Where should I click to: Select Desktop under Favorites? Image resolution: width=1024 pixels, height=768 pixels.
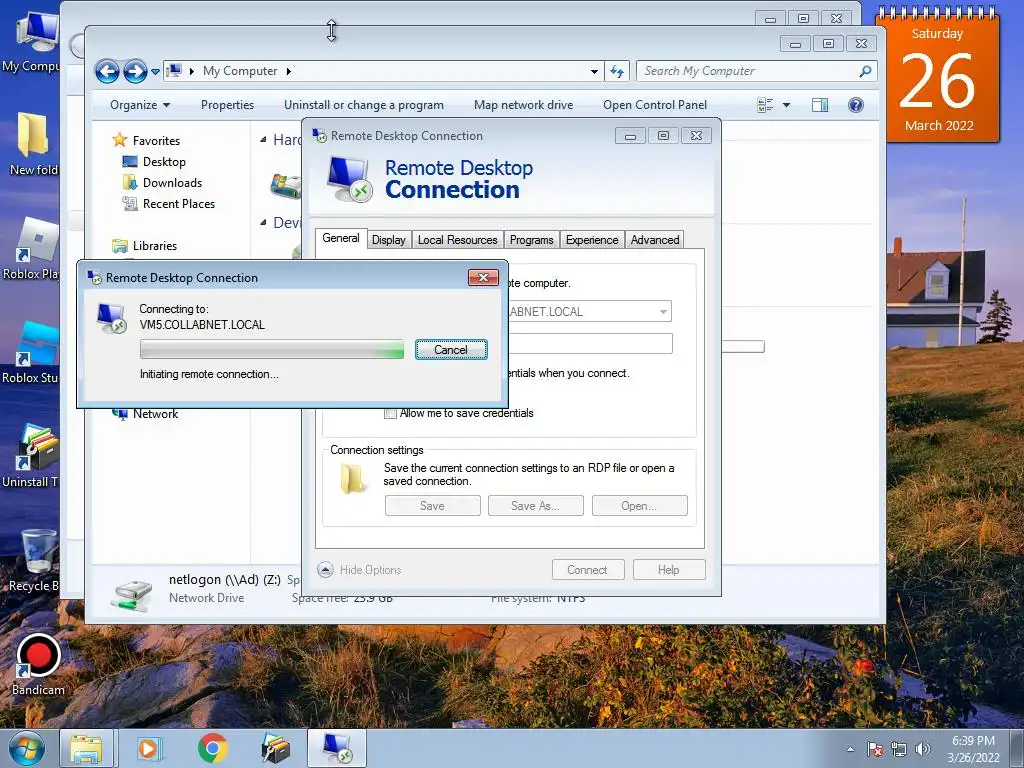[x=164, y=161]
